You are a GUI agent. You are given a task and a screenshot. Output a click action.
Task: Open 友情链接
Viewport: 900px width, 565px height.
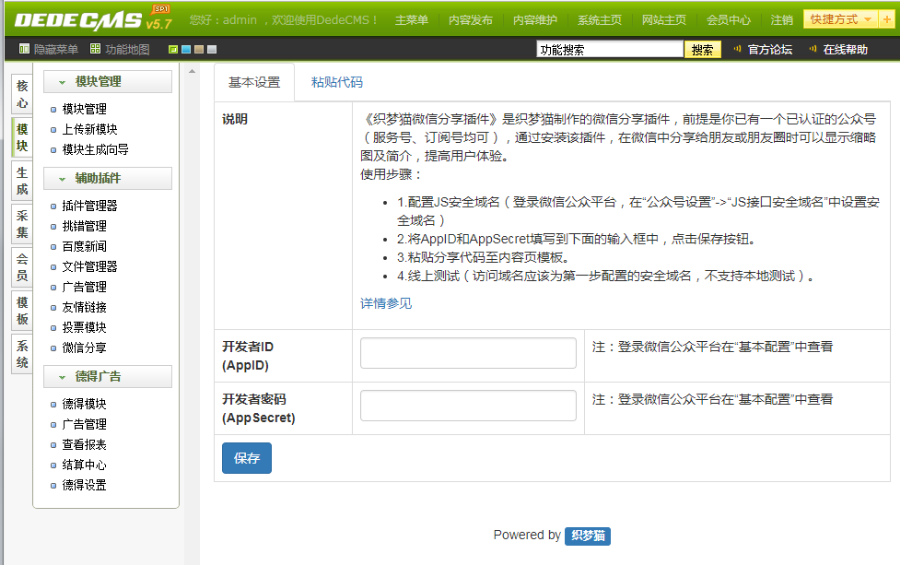[x=84, y=307]
